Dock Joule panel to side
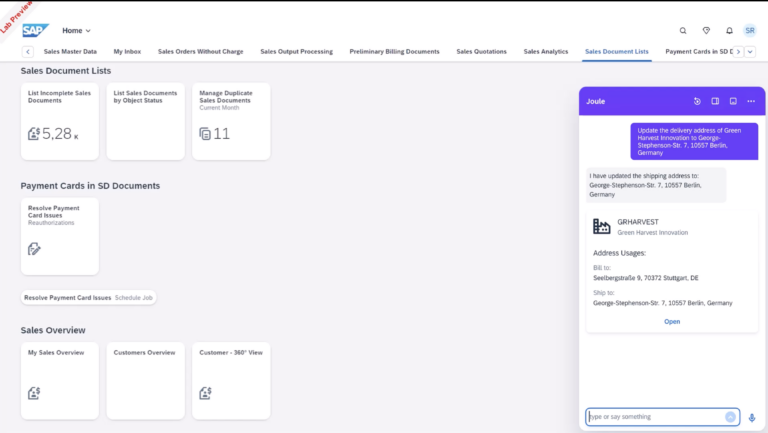 [x=715, y=101]
